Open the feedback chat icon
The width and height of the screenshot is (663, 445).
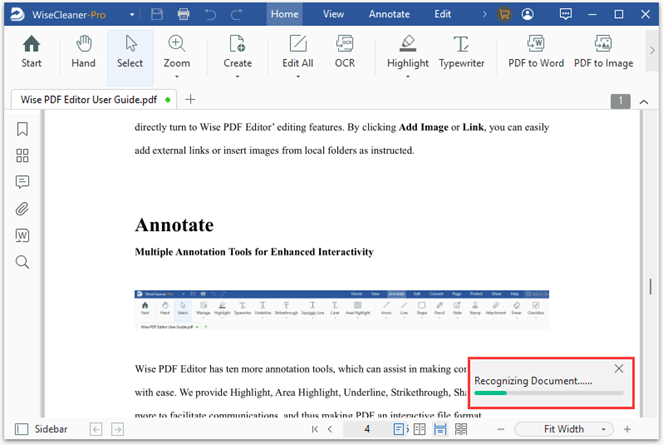tap(565, 14)
